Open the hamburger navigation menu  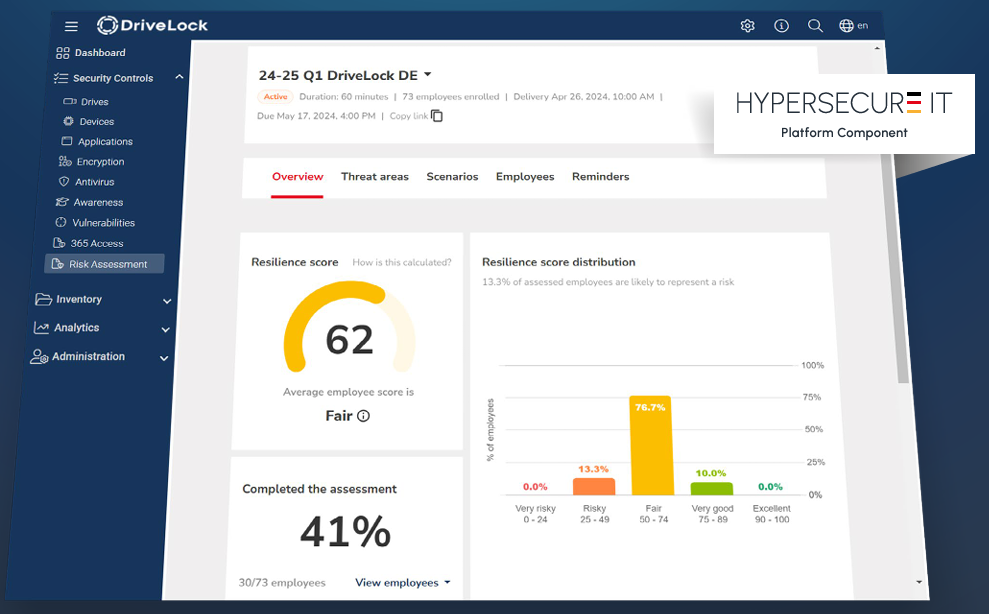coord(71,27)
